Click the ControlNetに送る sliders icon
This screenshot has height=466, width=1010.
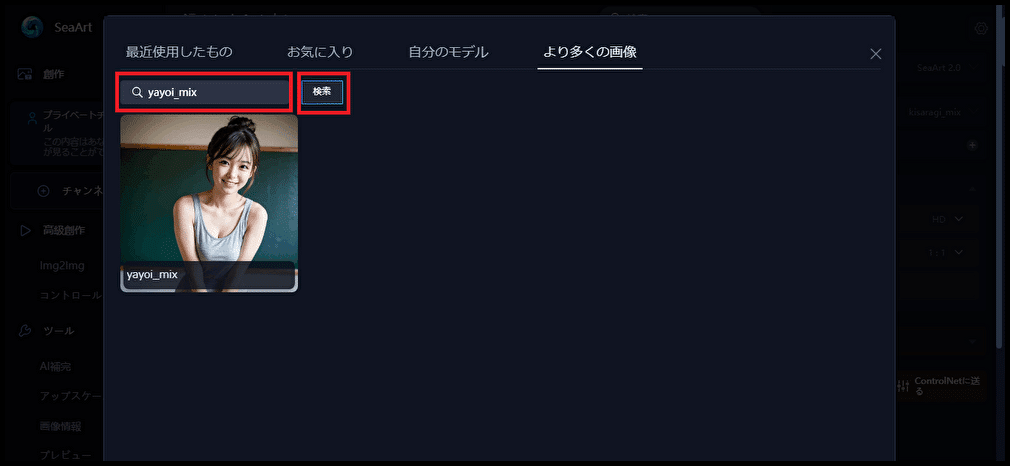point(903,386)
